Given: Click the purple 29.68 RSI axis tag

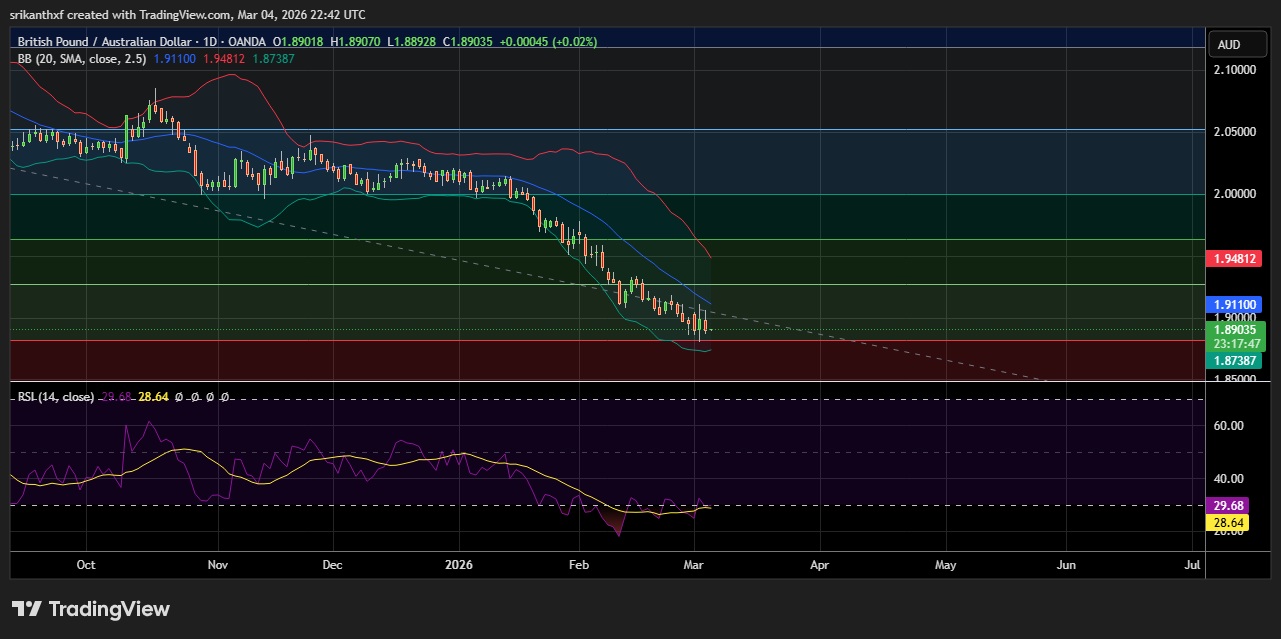Looking at the screenshot, I should pyautogui.click(x=1226, y=506).
